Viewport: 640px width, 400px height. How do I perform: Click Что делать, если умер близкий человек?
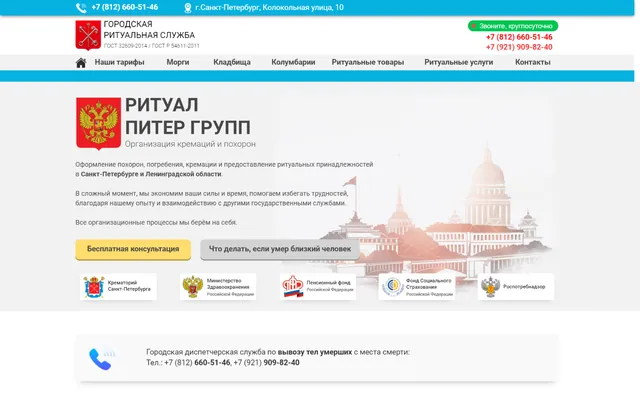click(x=280, y=249)
